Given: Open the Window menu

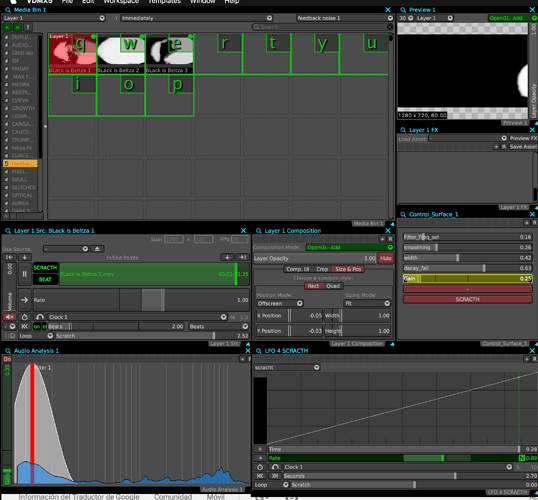Looking at the screenshot, I should pos(203,2).
